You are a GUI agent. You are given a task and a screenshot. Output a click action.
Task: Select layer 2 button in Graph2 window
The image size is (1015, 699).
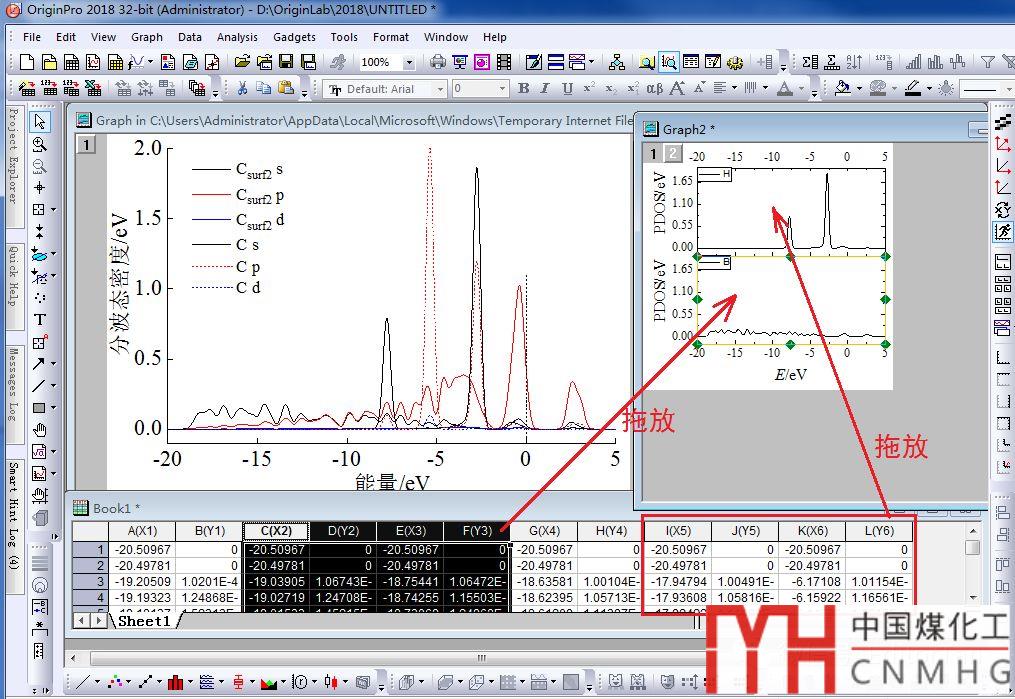pos(673,154)
